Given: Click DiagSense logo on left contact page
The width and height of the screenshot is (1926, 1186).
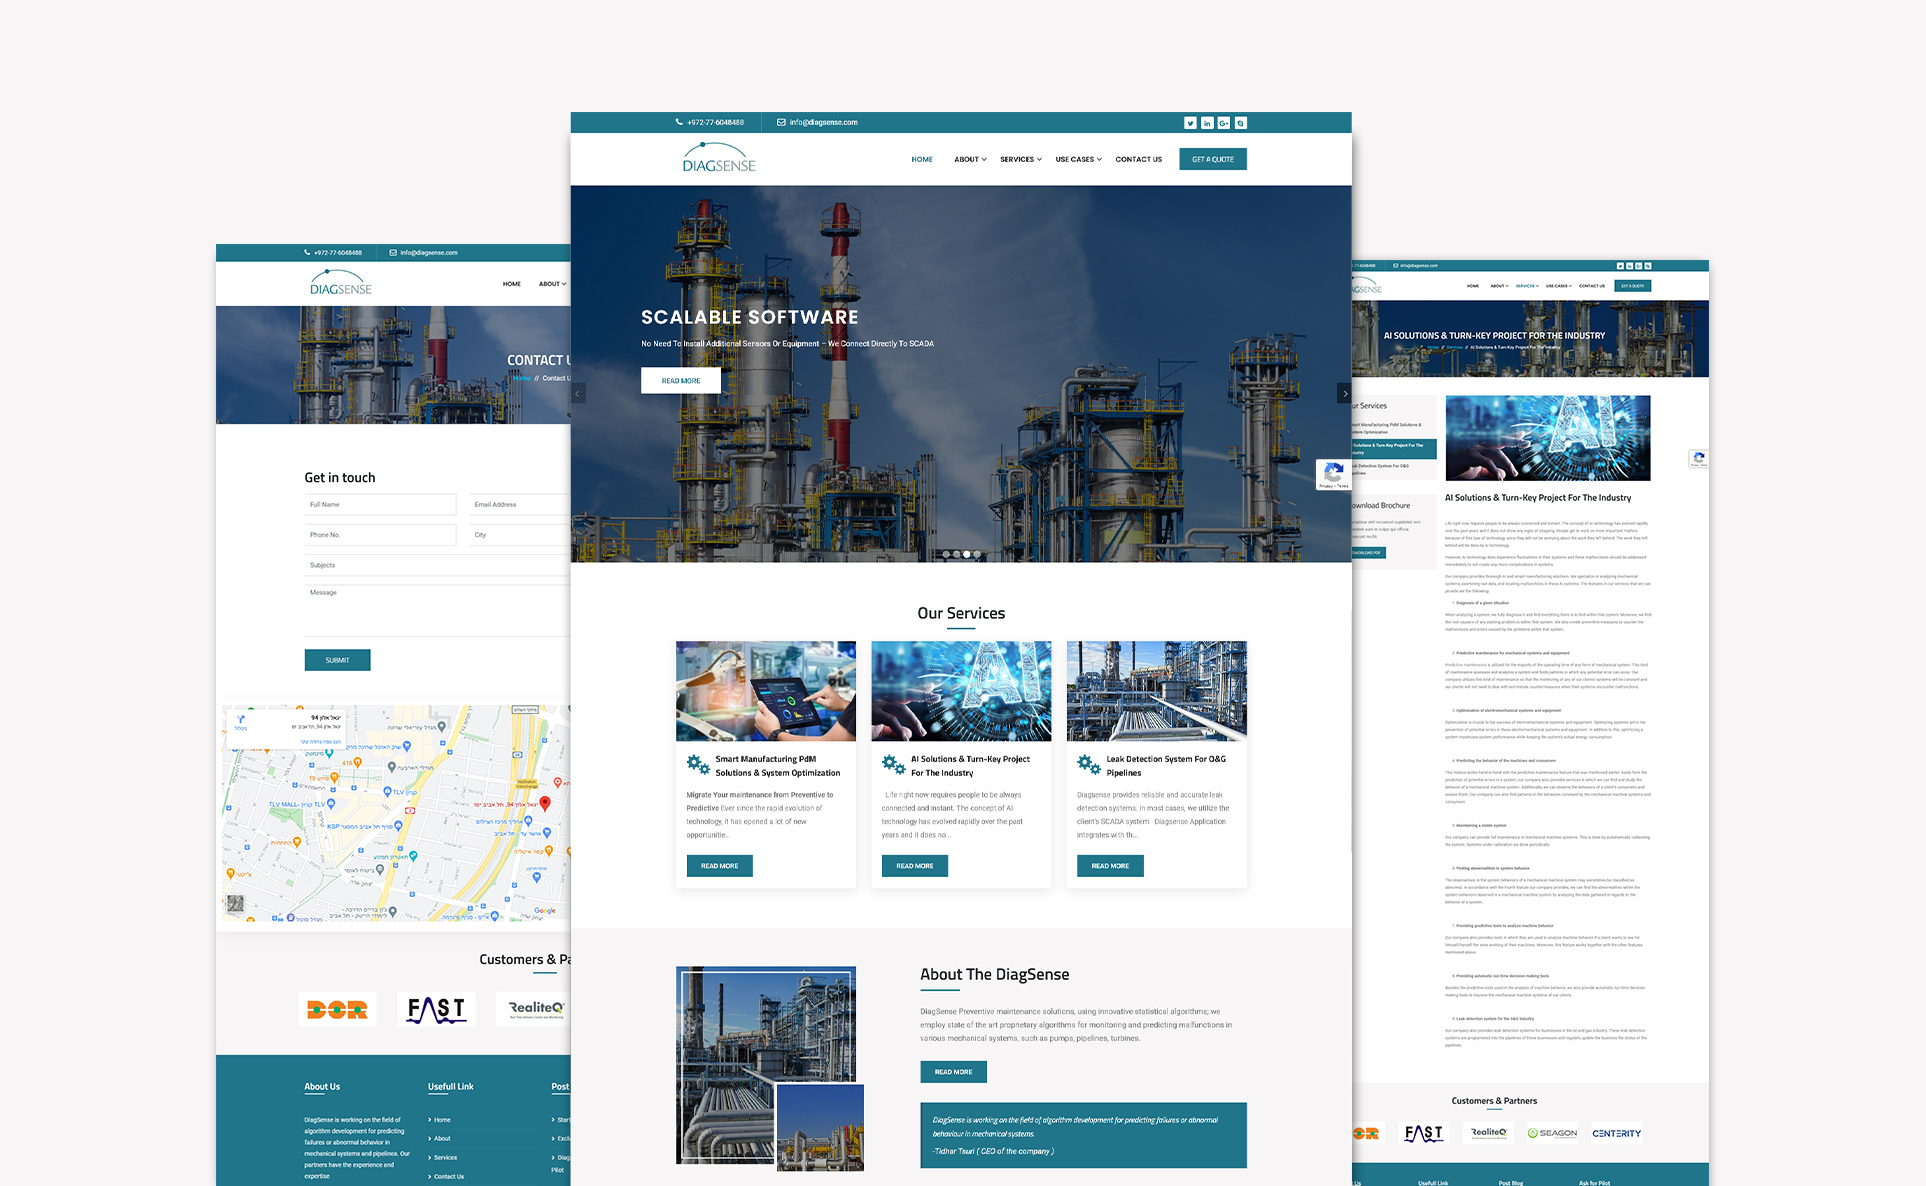Looking at the screenshot, I should point(341,283).
